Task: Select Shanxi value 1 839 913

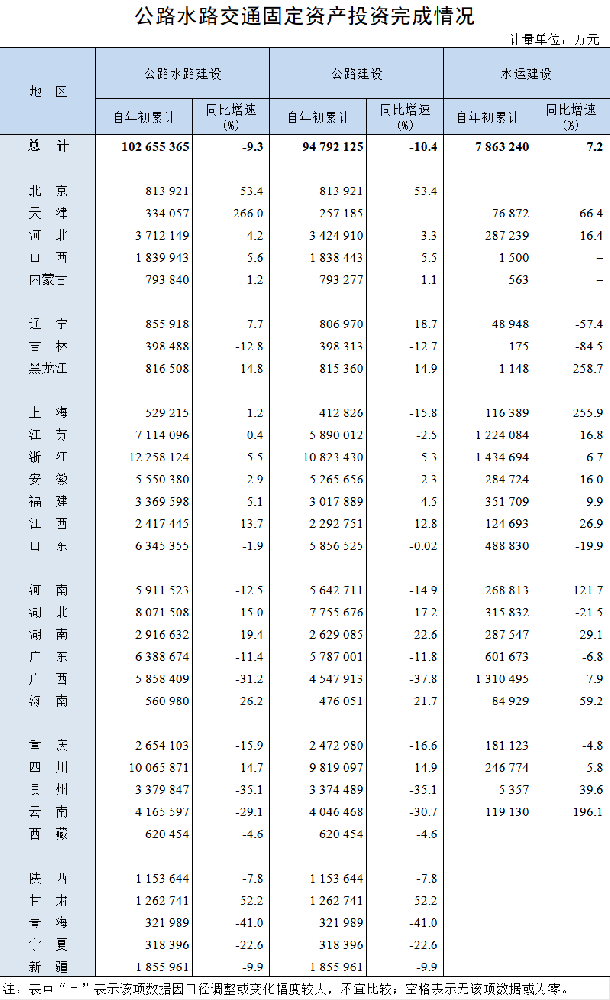Action: (x=162, y=258)
